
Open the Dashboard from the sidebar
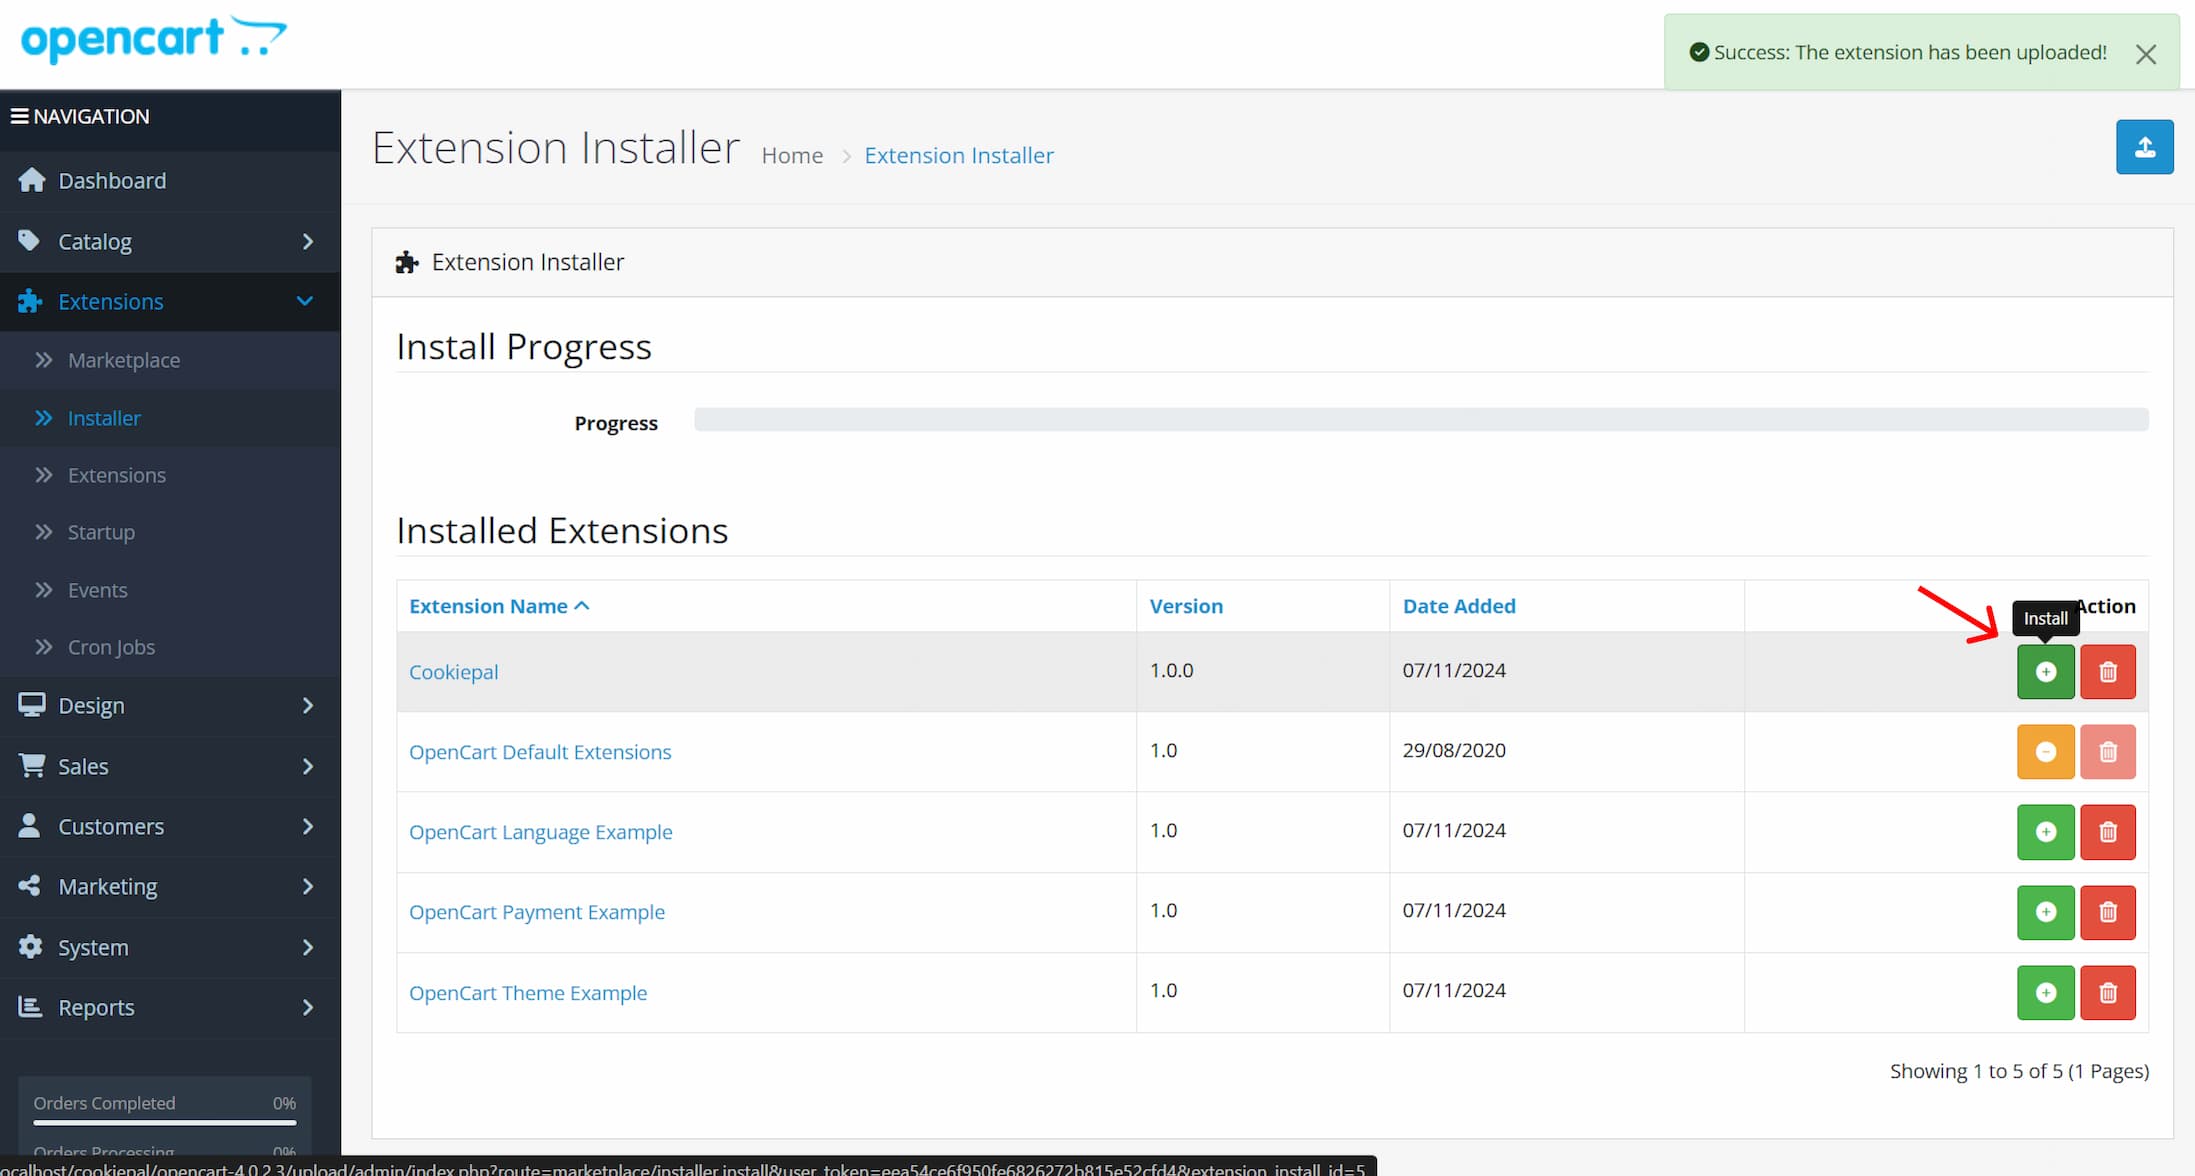pos(112,180)
